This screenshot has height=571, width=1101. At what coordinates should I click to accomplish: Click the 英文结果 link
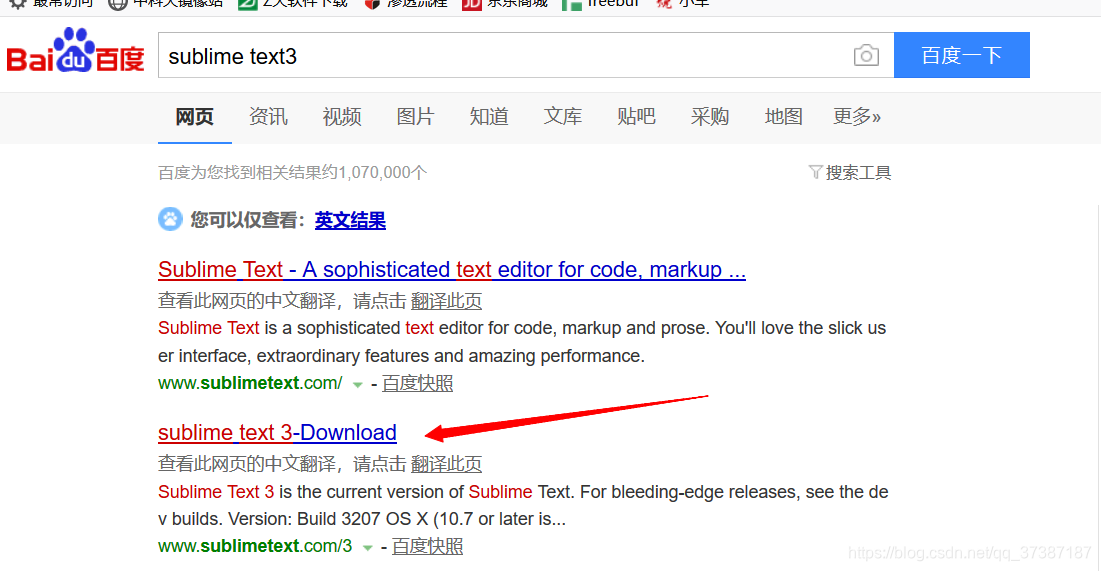coord(350,221)
